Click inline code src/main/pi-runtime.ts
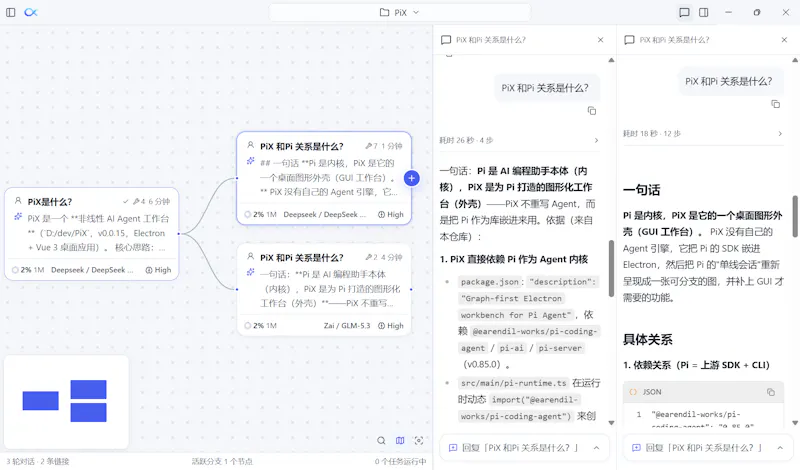This screenshot has width=800, height=470. pos(513,383)
